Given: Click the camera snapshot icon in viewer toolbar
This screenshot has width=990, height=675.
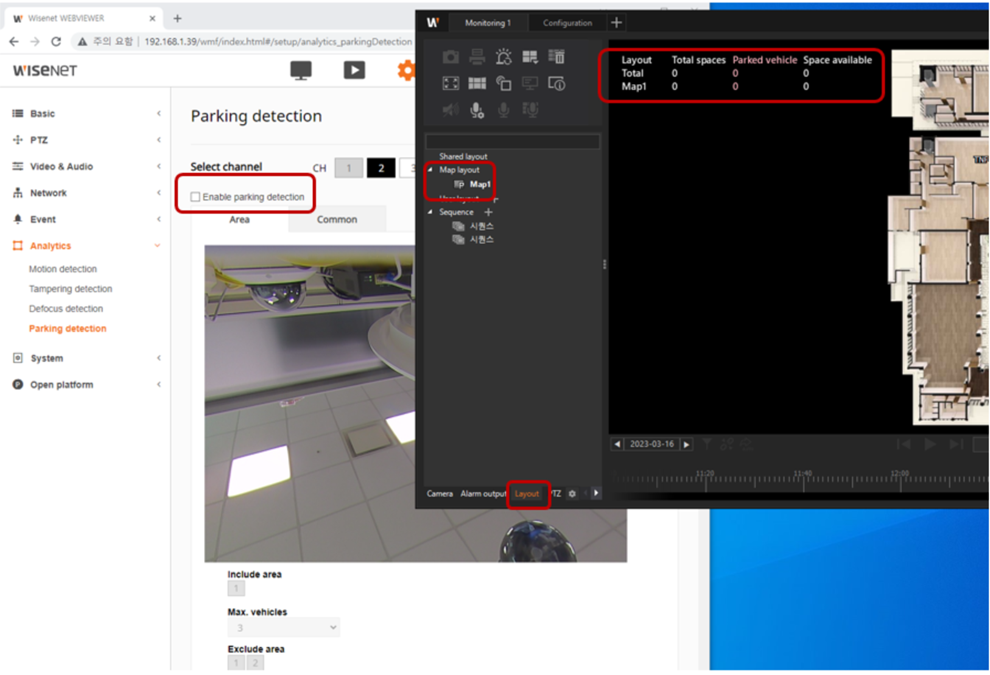Looking at the screenshot, I should click(x=451, y=57).
